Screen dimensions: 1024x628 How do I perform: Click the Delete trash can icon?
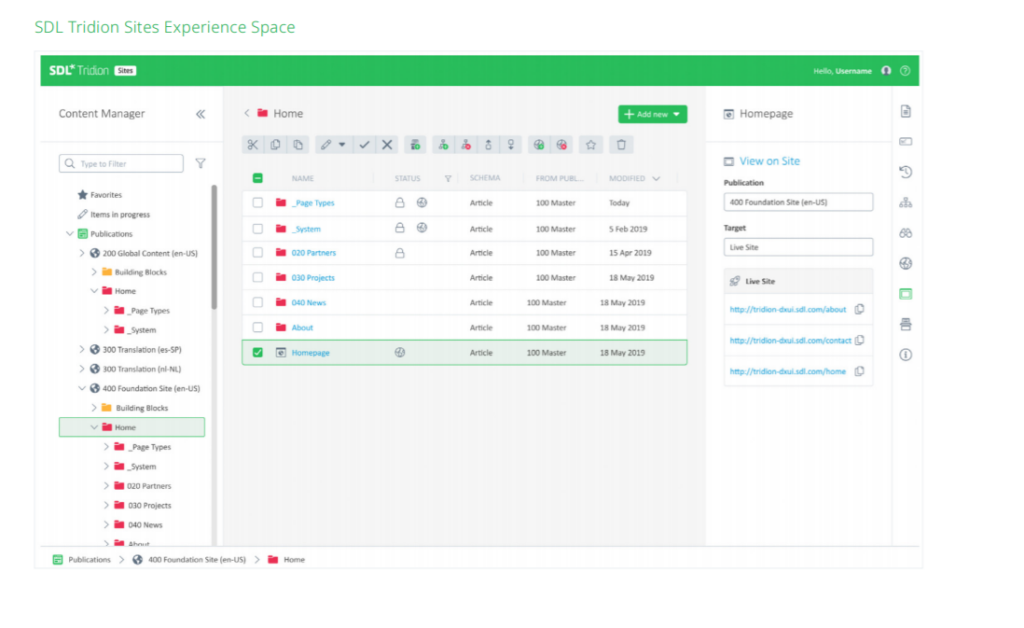[x=621, y=145]
